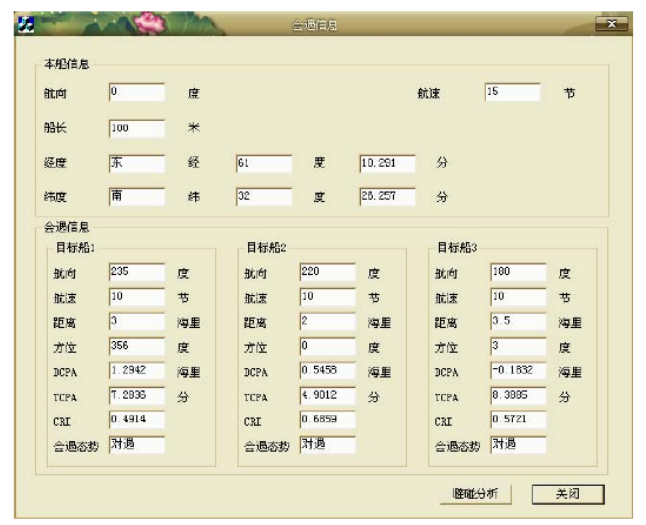The height and width of the screenshot is (525, 646).
Task: Click latitude degrees field showing 32
Action: pos(264,196)
